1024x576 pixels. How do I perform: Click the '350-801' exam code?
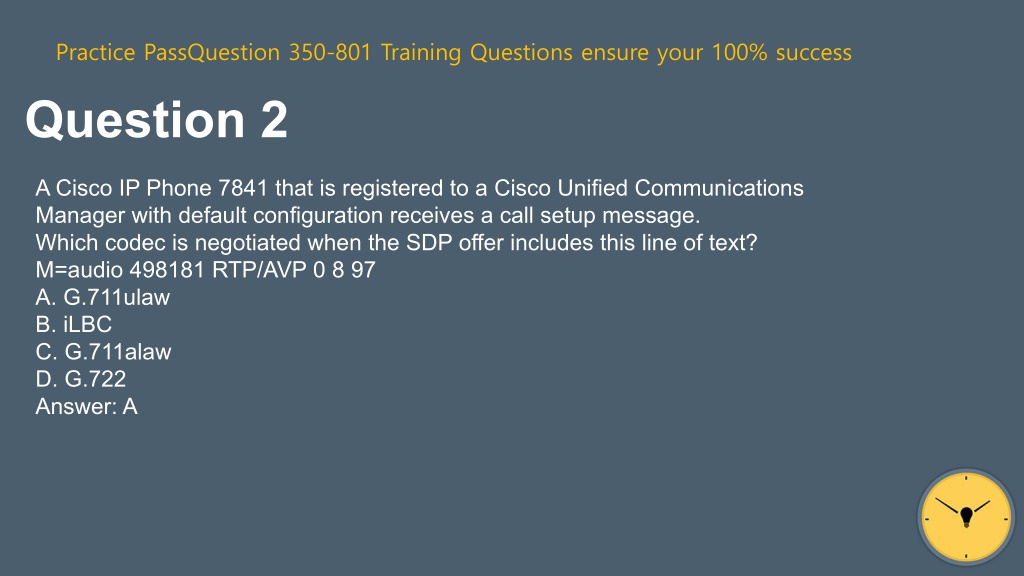(330, 52)
